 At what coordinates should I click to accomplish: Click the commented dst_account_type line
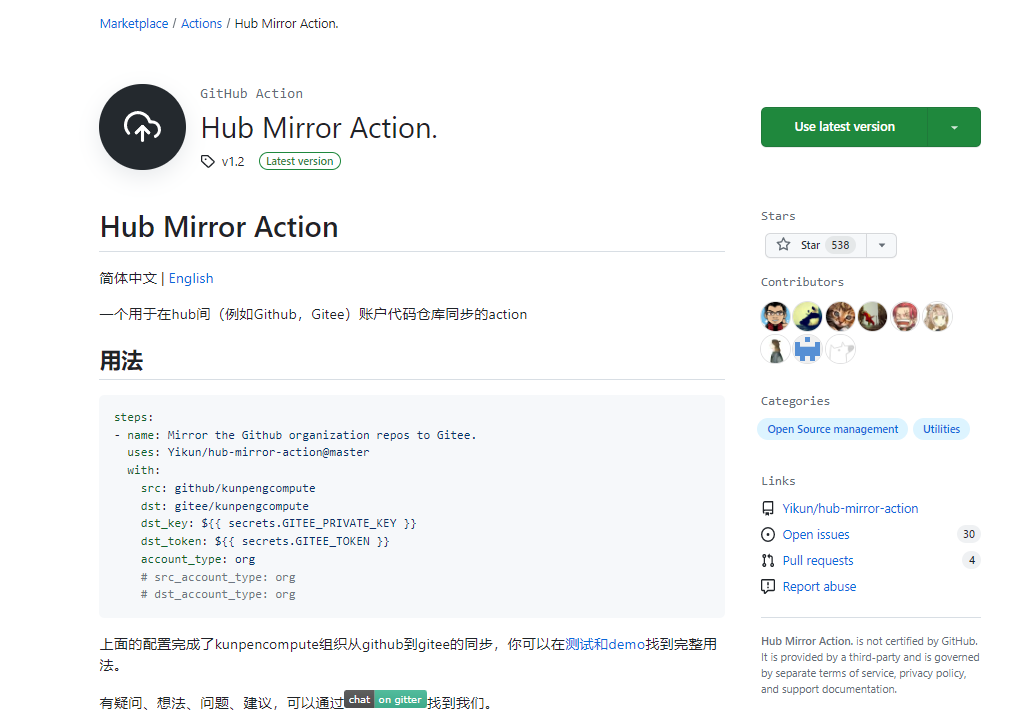(218, 594)
